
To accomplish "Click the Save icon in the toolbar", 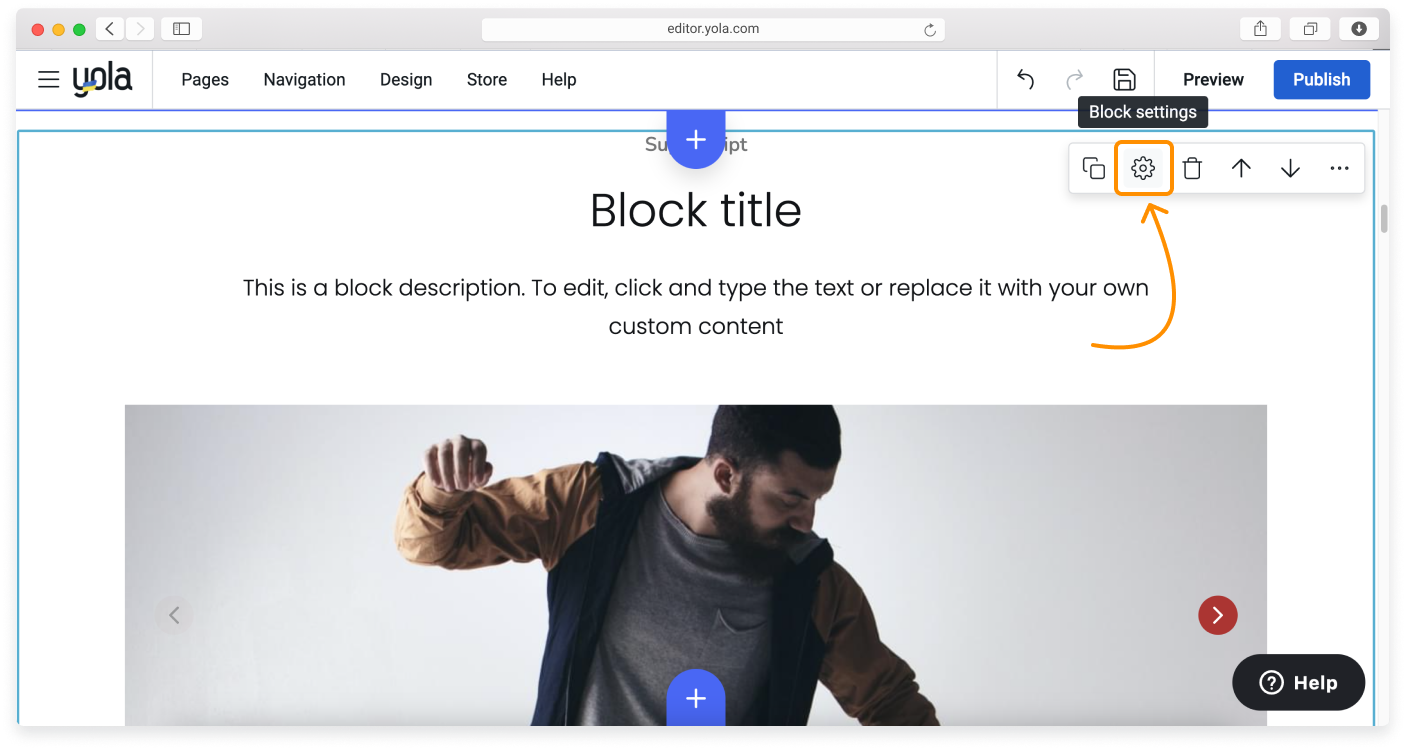I will 1124,79.
